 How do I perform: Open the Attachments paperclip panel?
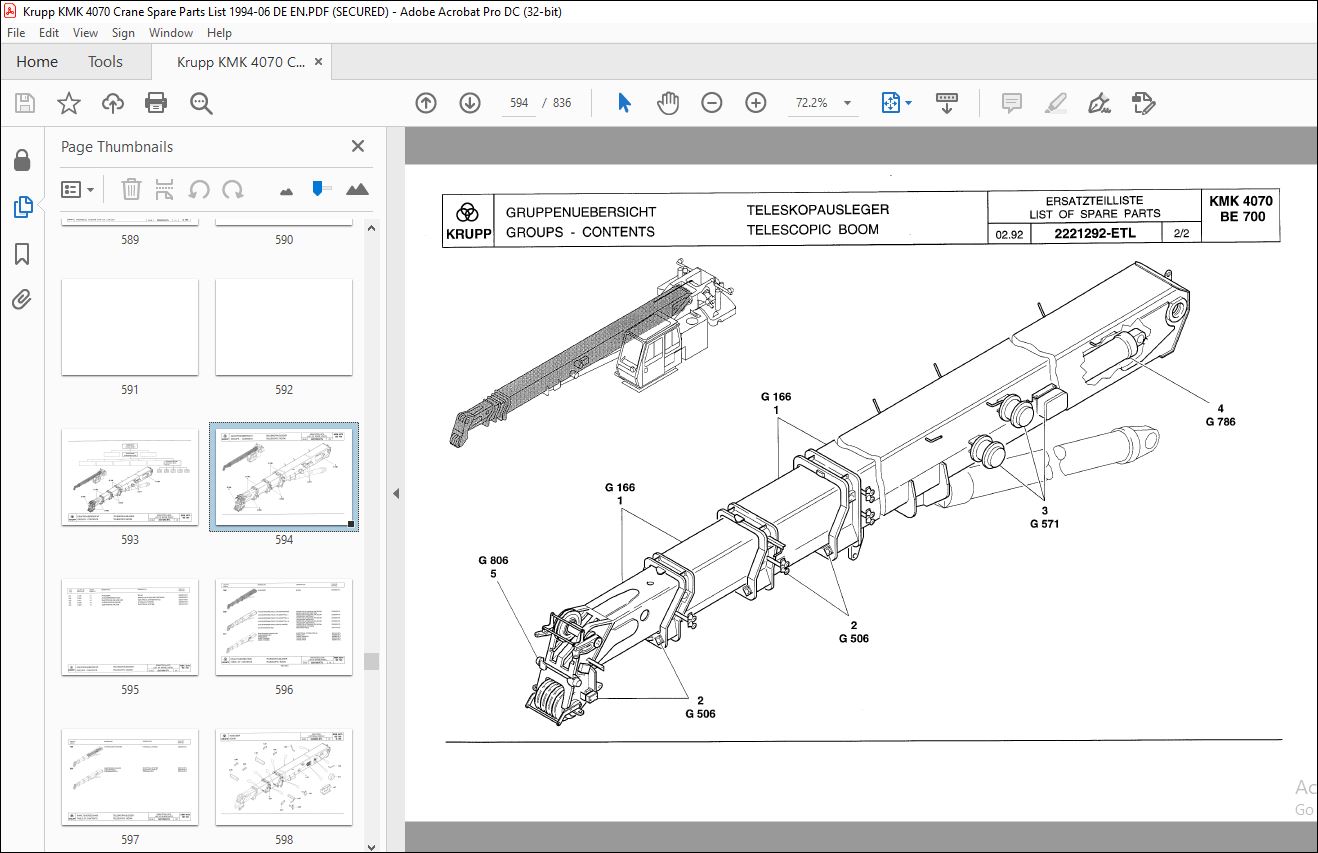(x=22, y=299)
